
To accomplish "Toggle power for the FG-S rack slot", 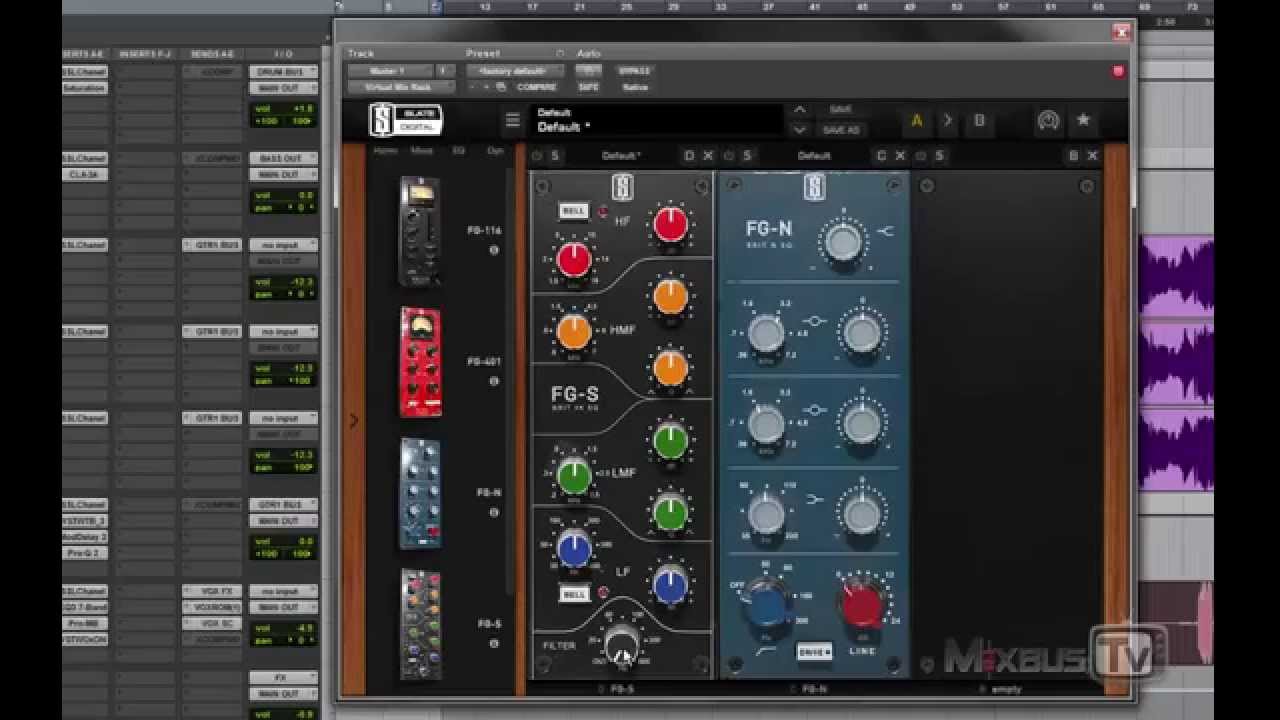I will tap(537, 156).
